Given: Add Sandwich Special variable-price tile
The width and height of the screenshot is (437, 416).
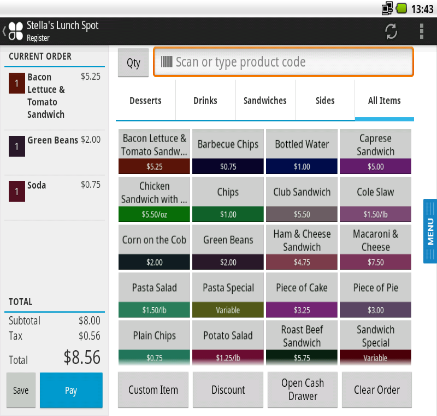Looking at the screenshot, I should pos(375,343).
